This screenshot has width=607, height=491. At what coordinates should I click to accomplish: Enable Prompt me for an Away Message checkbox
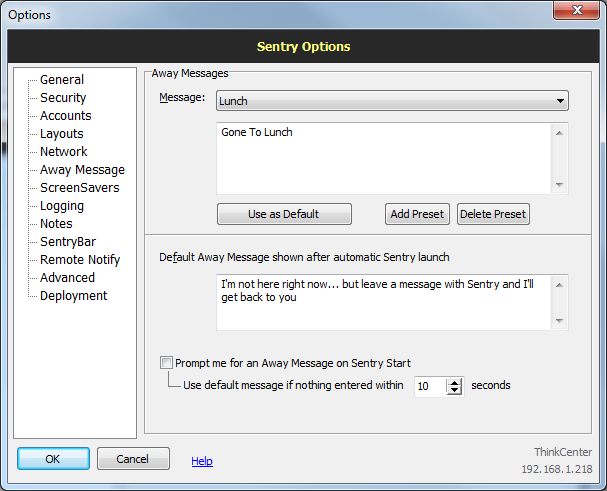[x=166, y=363]
